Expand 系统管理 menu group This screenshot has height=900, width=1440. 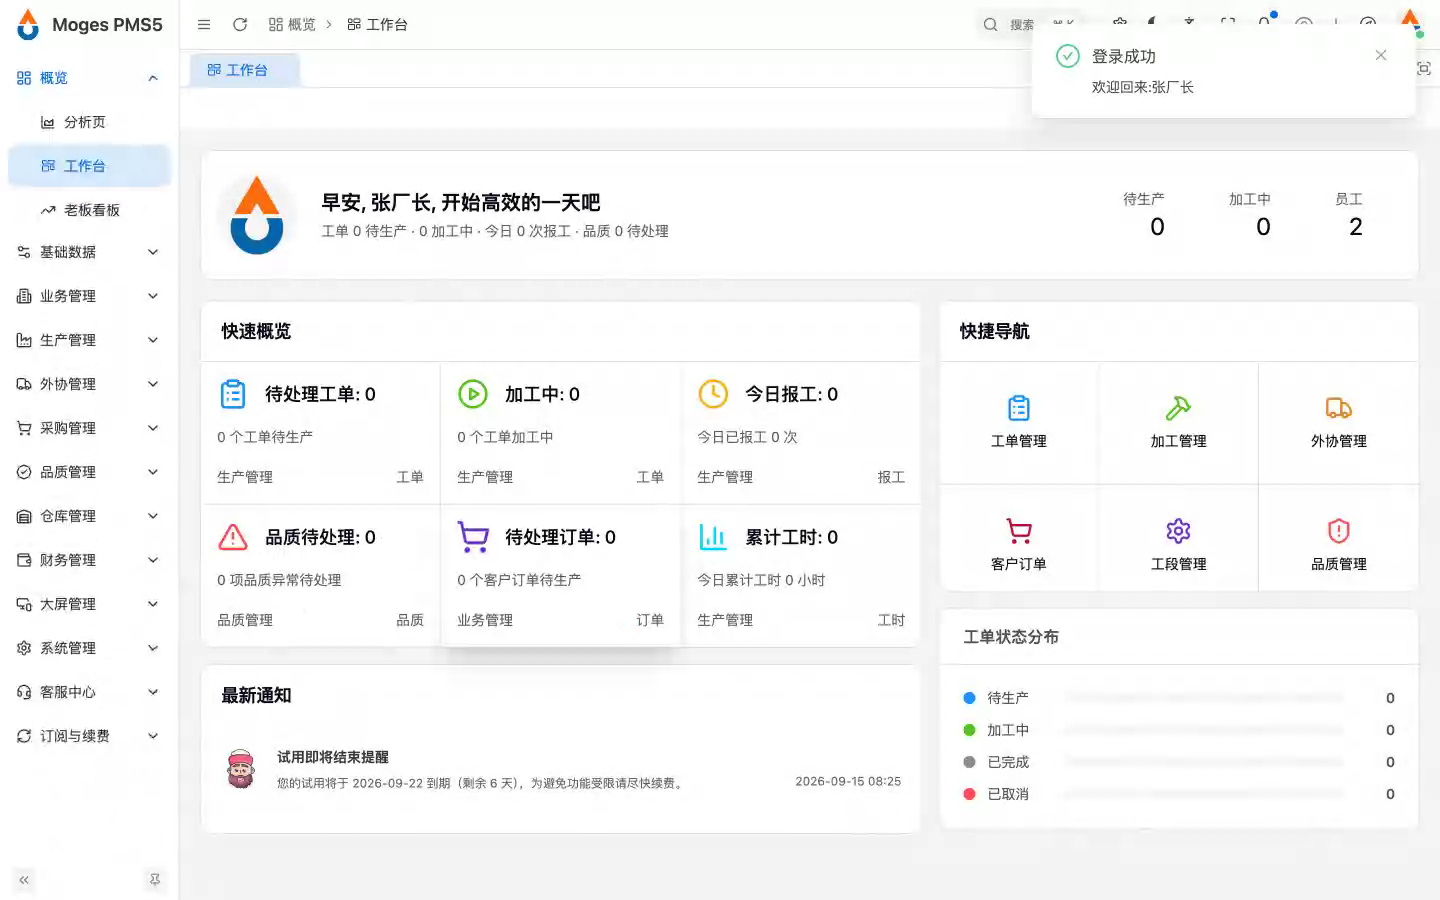[89, 648]
